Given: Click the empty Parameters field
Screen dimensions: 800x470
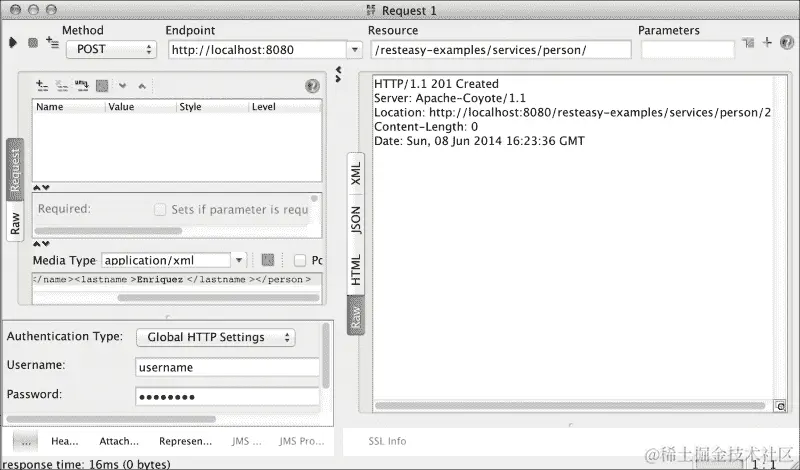Looking at the screenshot, I should 687,50.
